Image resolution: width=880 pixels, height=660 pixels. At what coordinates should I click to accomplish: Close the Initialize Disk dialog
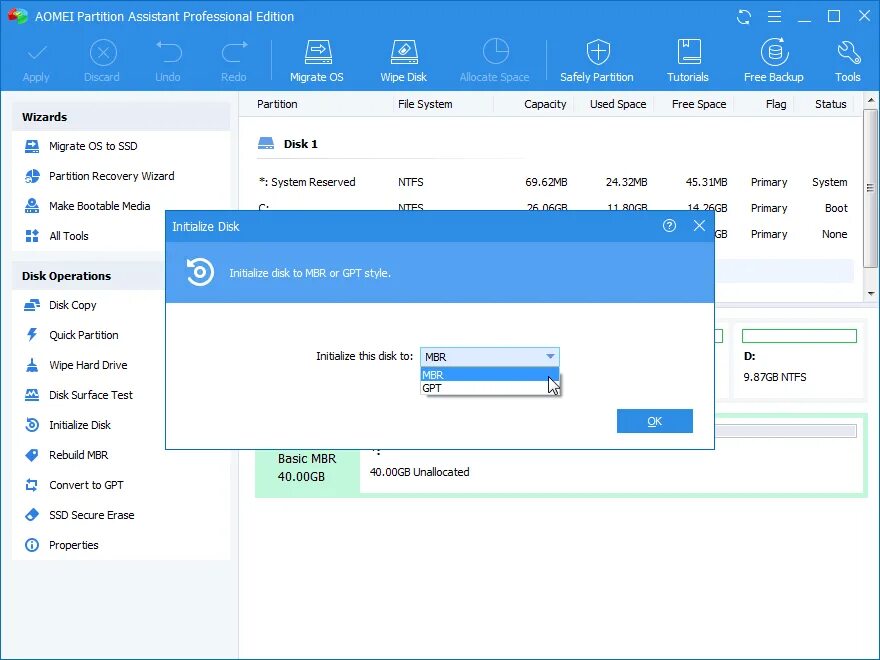(x=699, y=226)
